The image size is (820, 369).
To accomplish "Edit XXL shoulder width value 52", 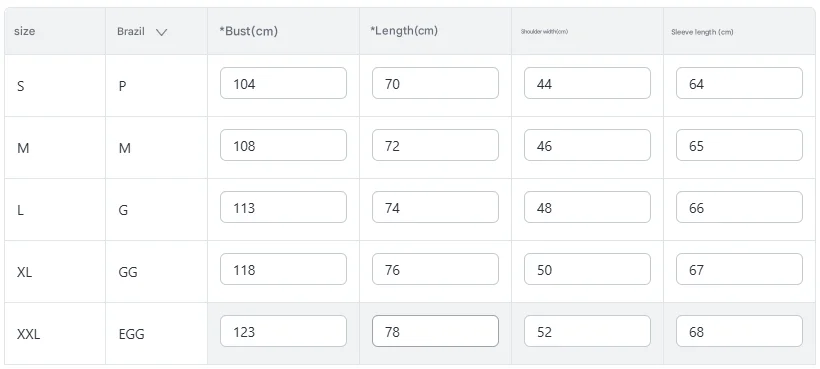I will [x=587, y=331].
